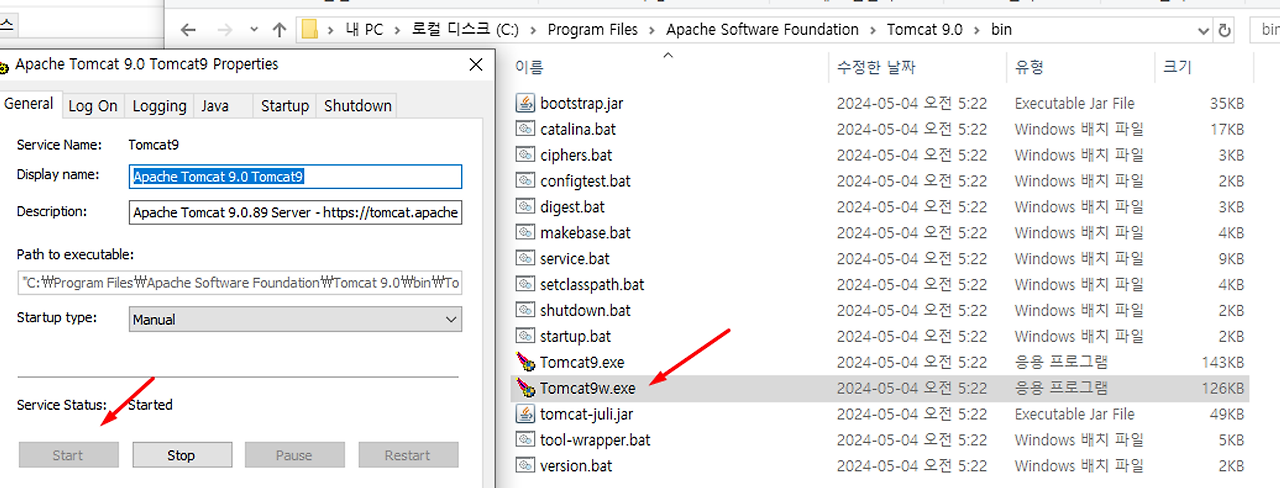Click the ciphers.bat file icon

pos(526,155)
